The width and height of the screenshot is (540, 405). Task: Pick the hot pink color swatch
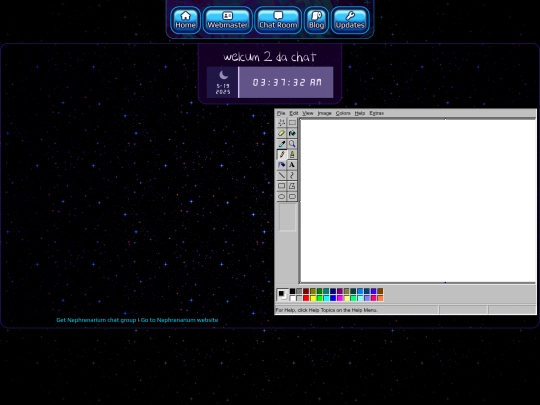373,298
